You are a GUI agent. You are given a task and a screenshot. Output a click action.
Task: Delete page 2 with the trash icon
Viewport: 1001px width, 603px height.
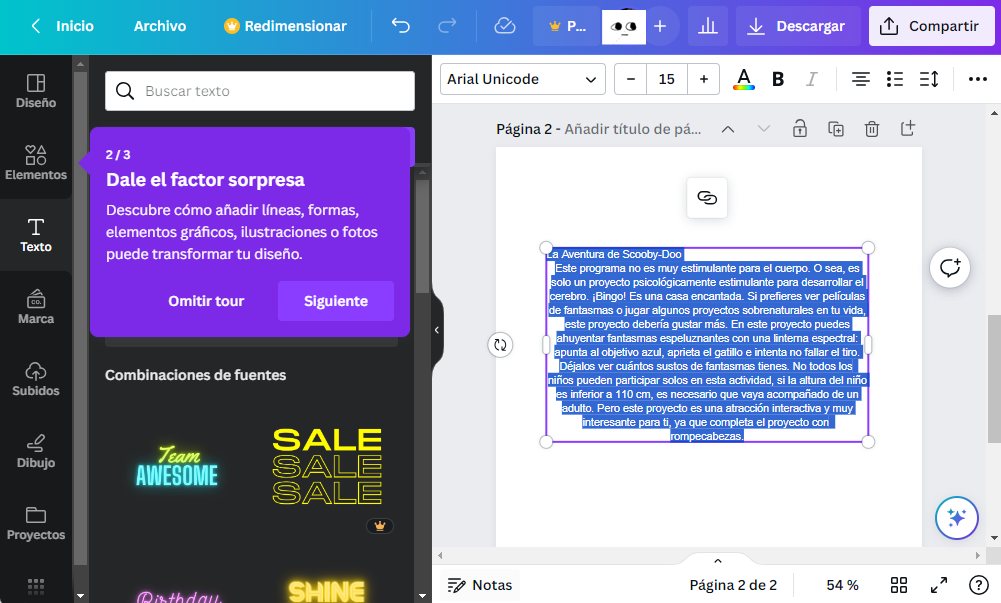871,129
